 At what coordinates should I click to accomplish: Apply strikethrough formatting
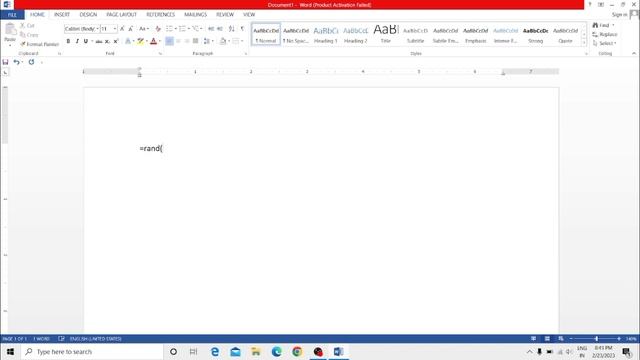coord(99,41)
